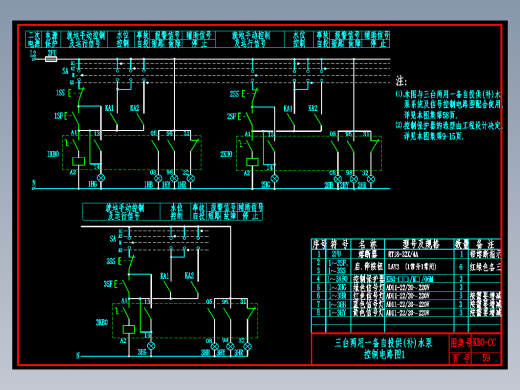This screenshot has height=390, width=520.
Task: Click the 页号 label in title block
Action: pyautogui.click(x=461, y=358)
